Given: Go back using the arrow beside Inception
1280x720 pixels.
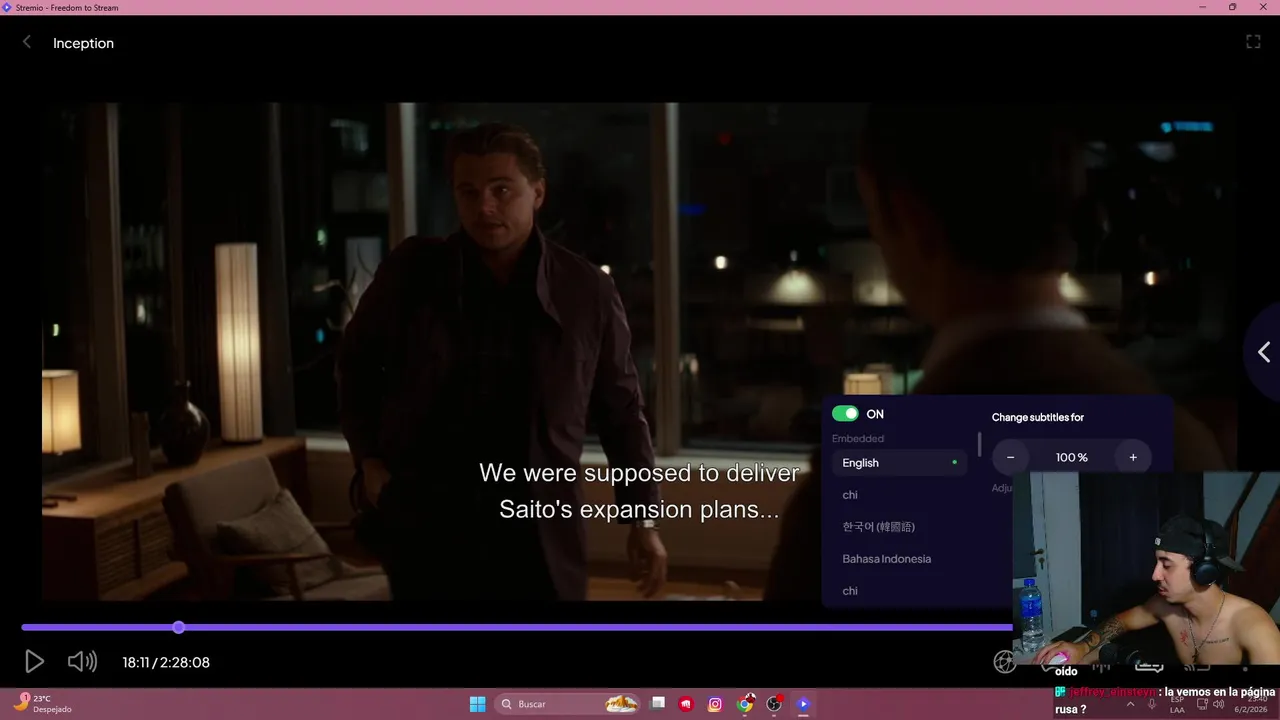Looking at the screenshot, I should (x=27, y=42).
